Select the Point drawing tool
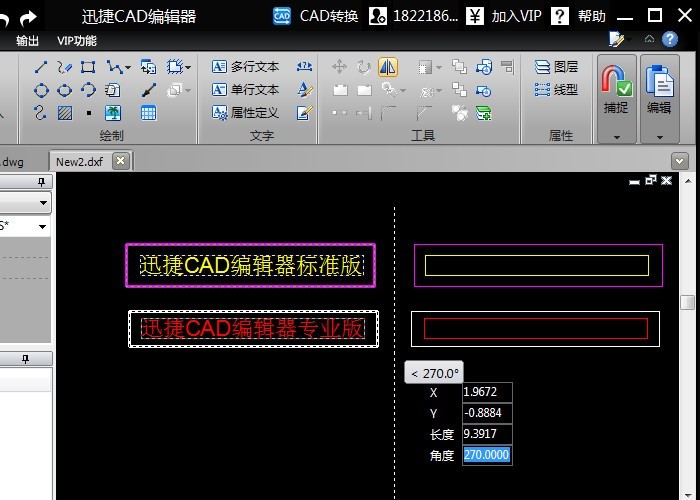The height and width of the screenshot is (500, 700). 89,113
